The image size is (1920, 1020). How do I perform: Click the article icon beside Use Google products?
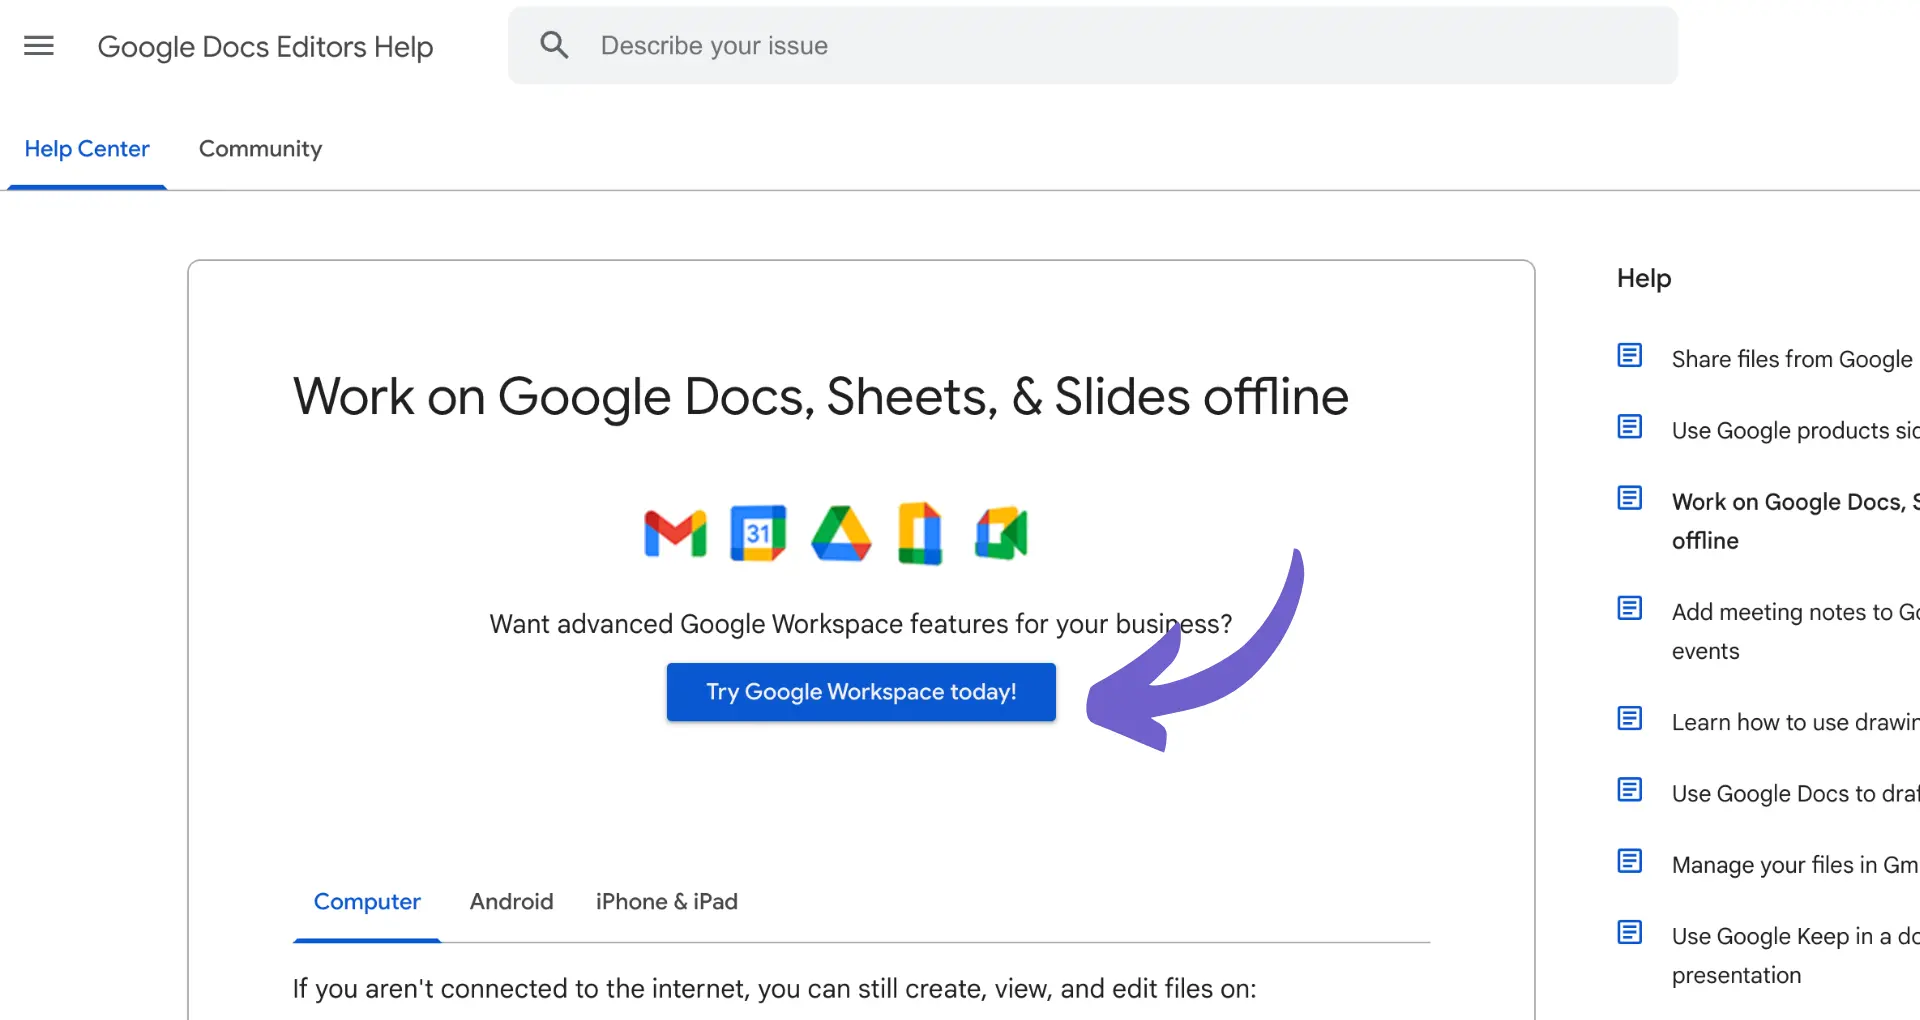point(1630,427)
